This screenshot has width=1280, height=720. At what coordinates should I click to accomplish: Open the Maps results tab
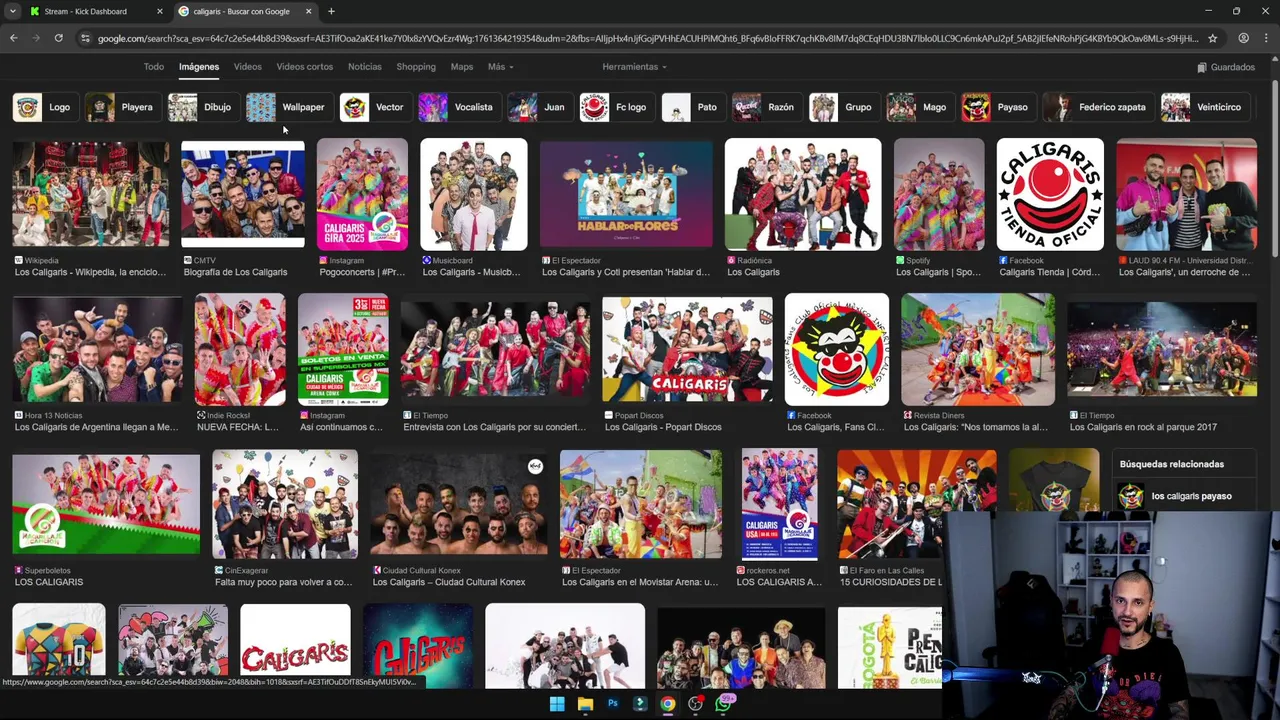tap(462, 67)
